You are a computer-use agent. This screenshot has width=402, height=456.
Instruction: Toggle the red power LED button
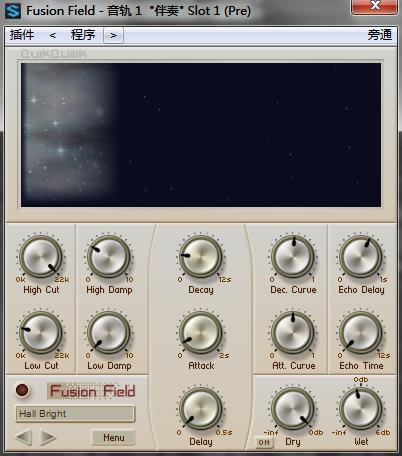coord(22,390)
